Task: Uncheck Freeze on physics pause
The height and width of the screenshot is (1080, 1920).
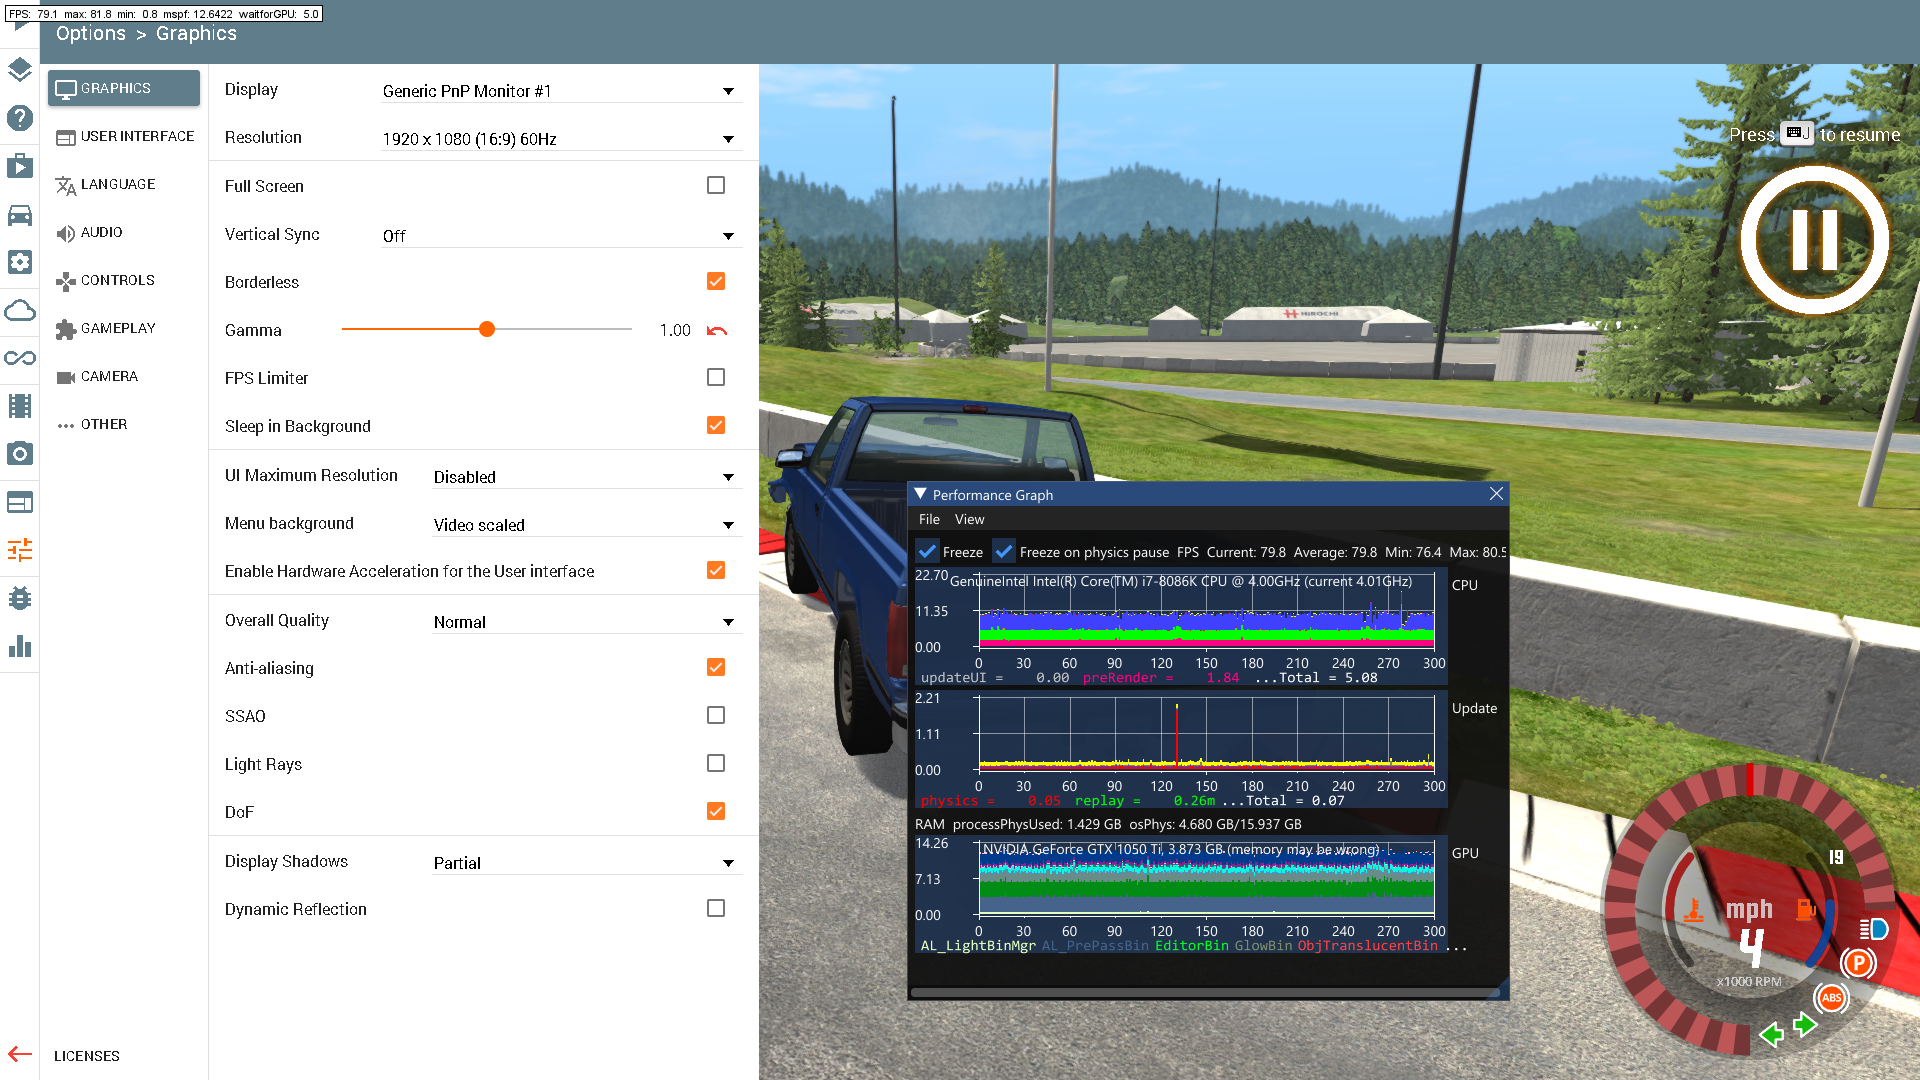Action: click(1003, 552)
